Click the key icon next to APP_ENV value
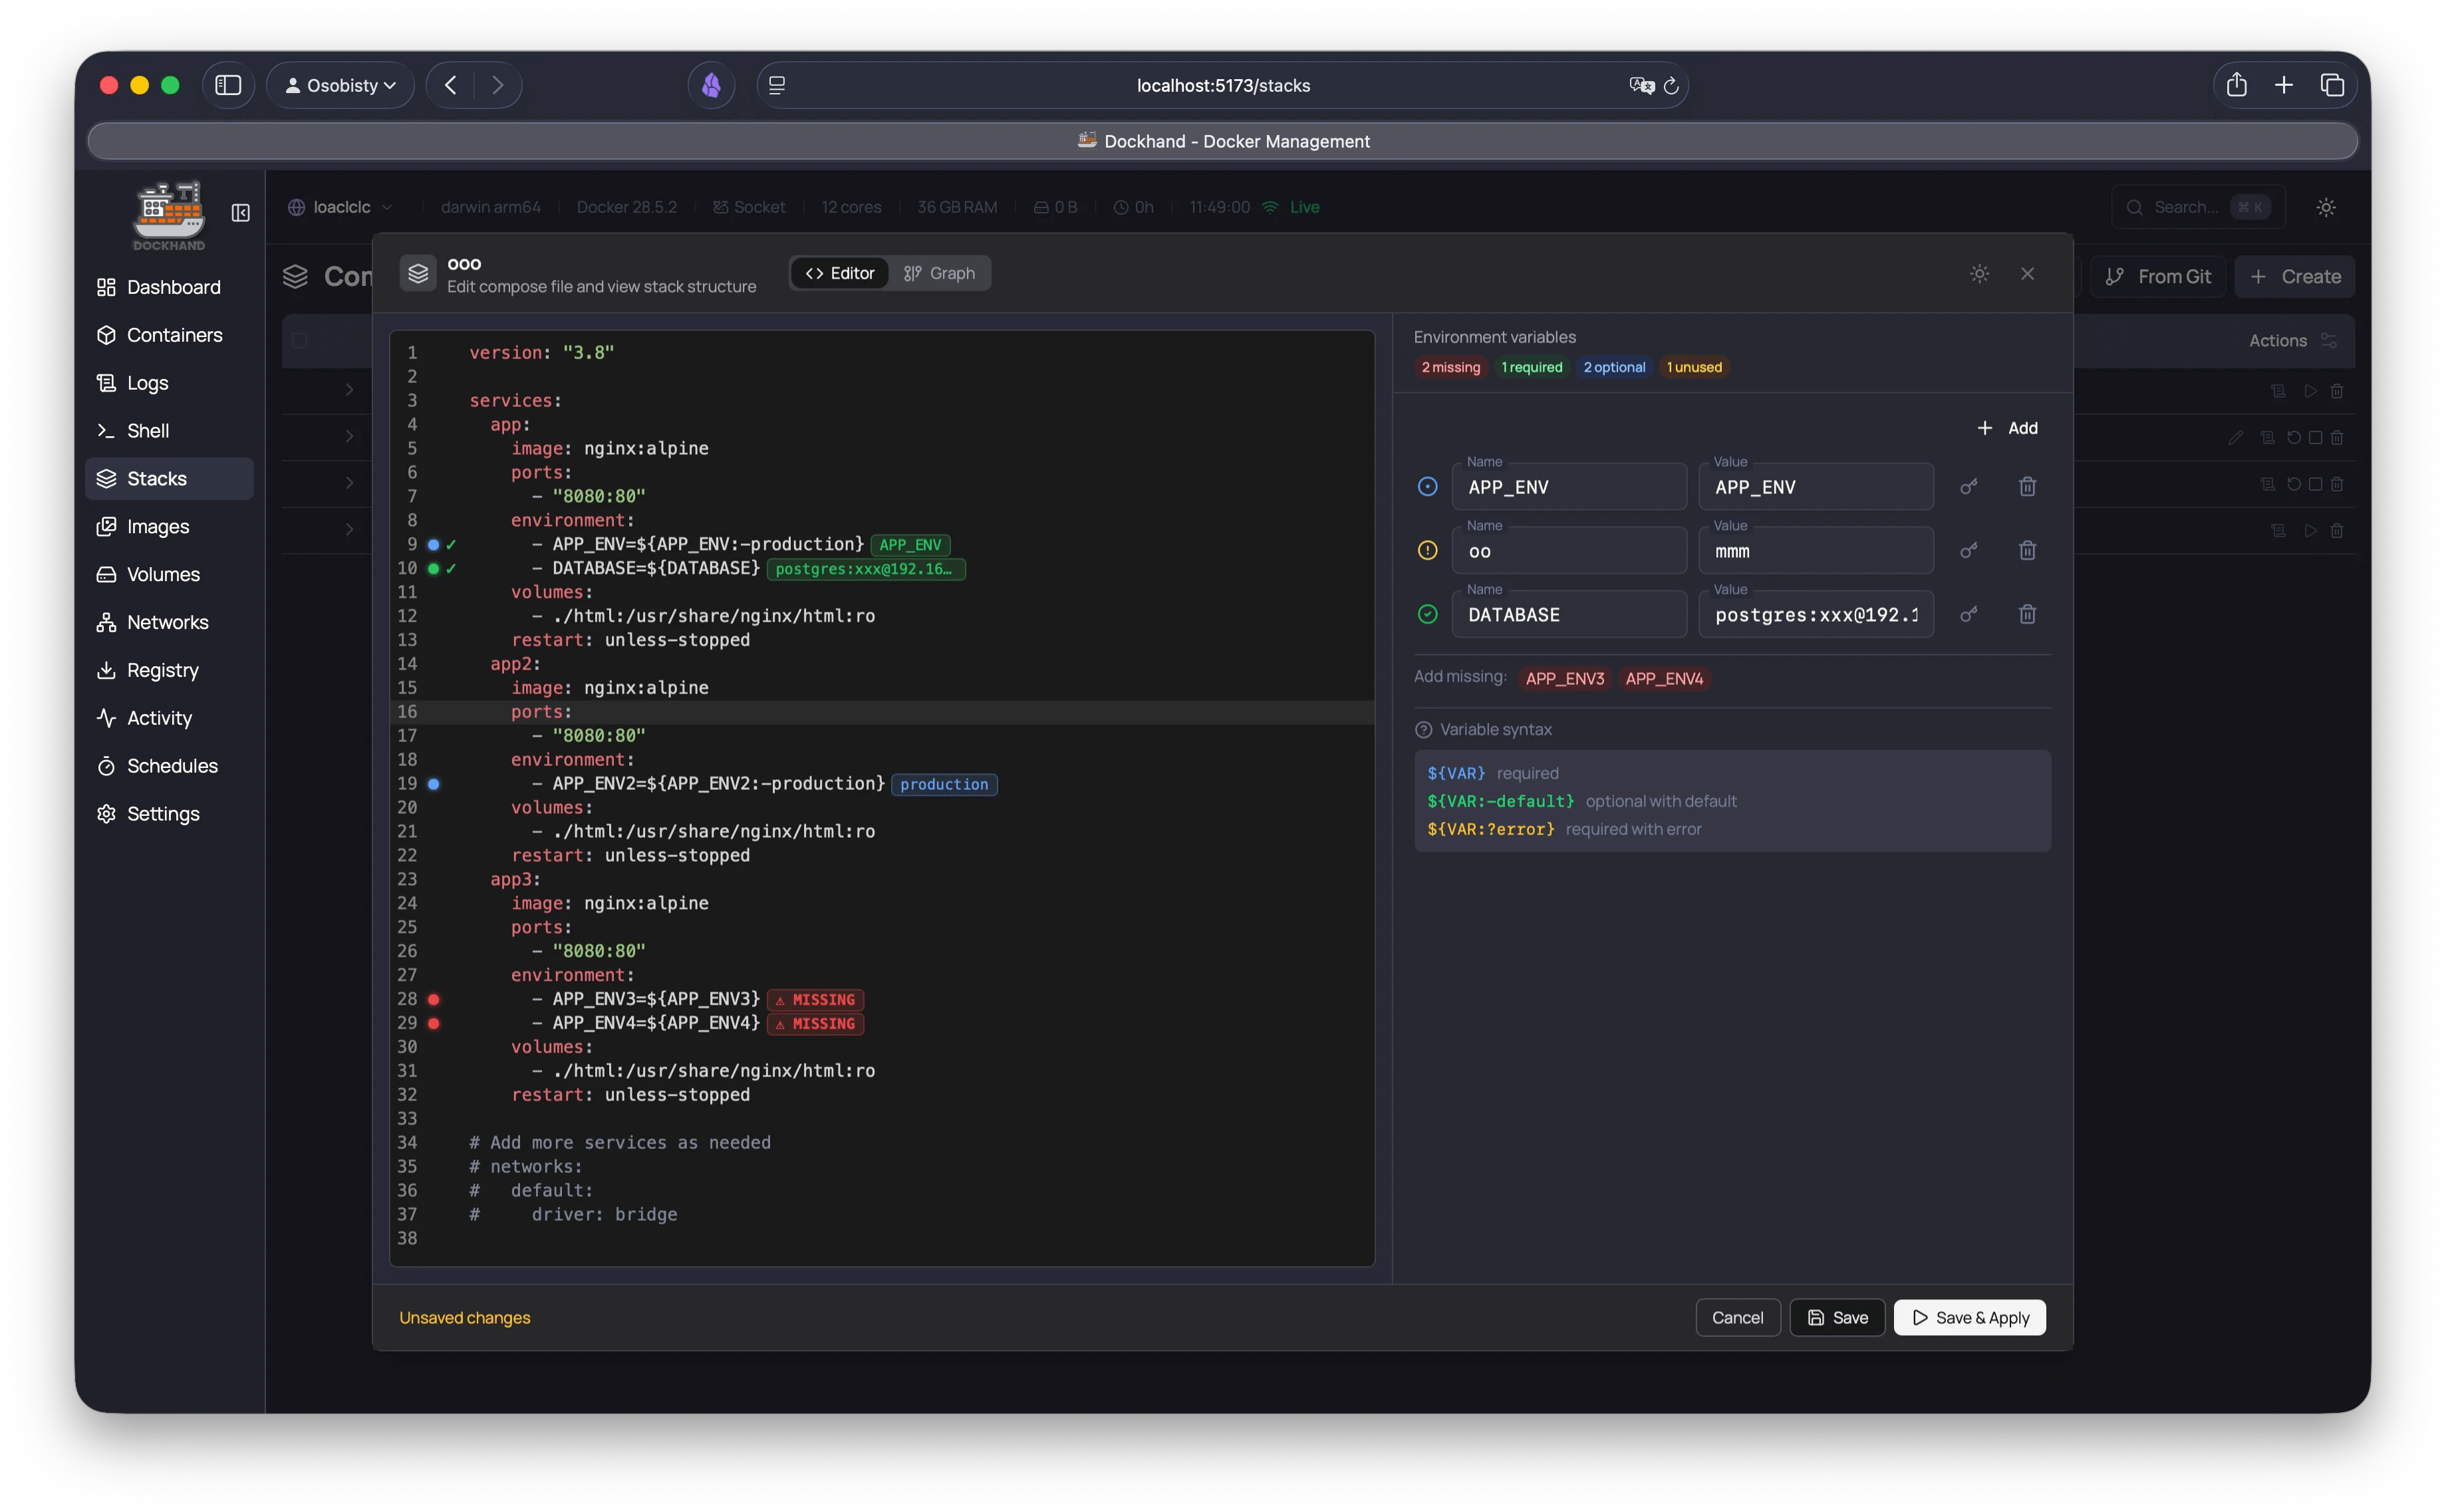Screen dimensions: 2446x1512 tap(1968, 487)
